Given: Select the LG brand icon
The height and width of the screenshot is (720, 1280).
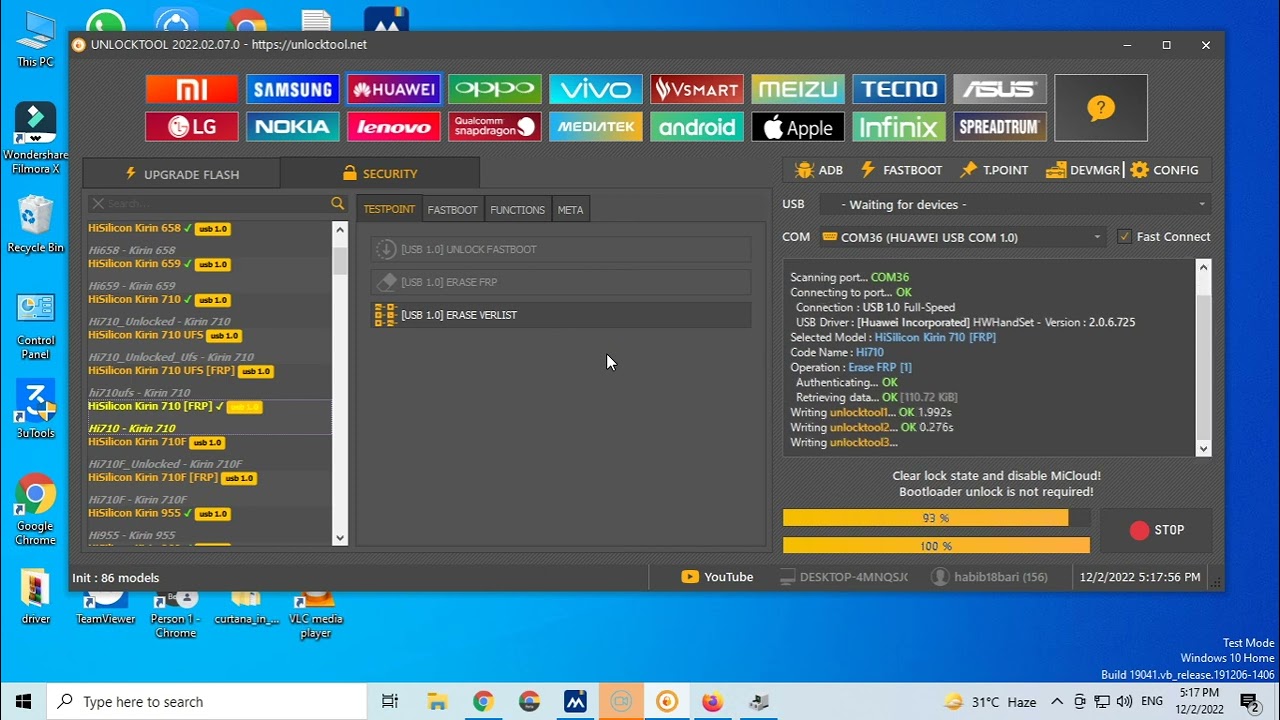Looking at the screenshot, I should pyautogui.click(x=192, y=127).
